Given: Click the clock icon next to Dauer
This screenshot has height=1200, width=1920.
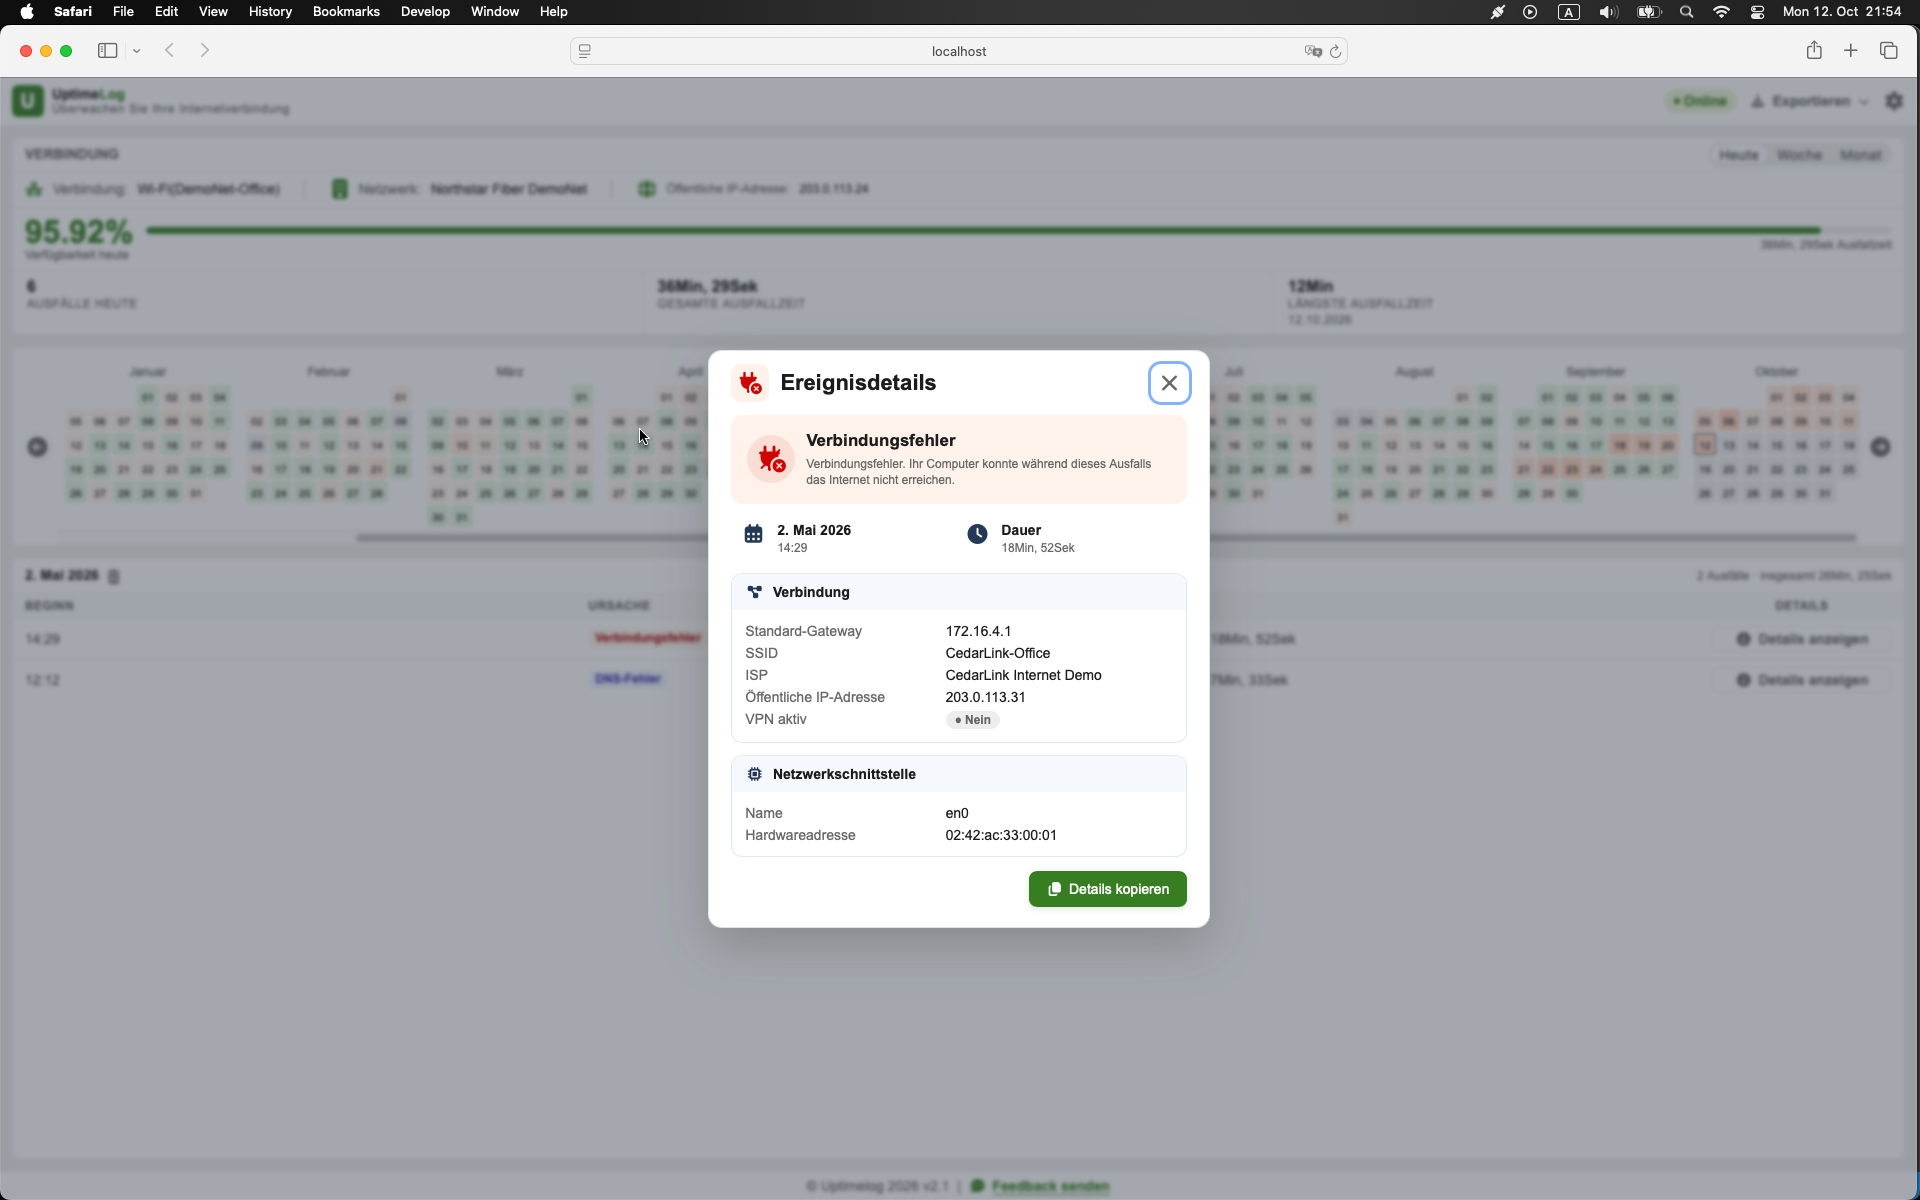Looking at the screenshot, I should click(977, 534).
